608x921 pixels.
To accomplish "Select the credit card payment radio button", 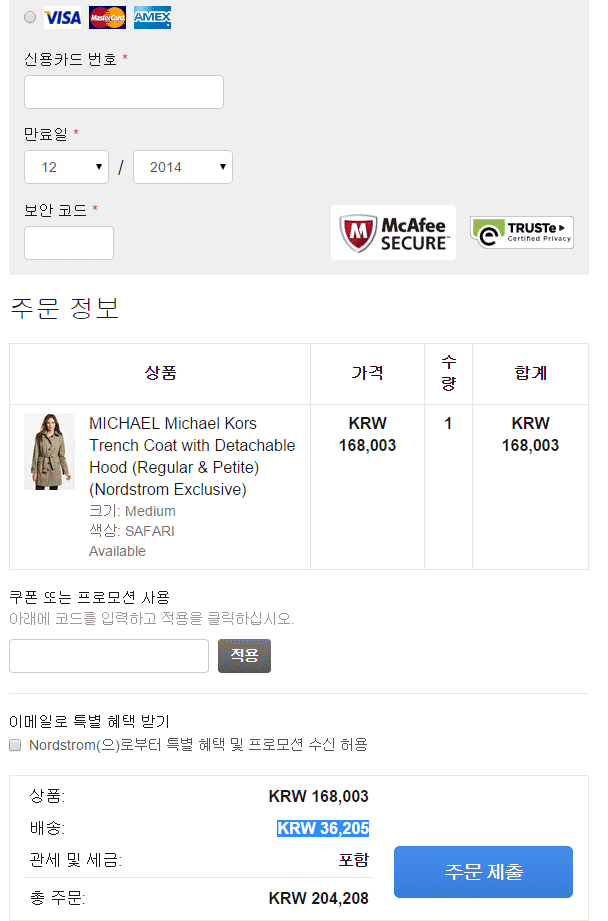I will 29,18.
